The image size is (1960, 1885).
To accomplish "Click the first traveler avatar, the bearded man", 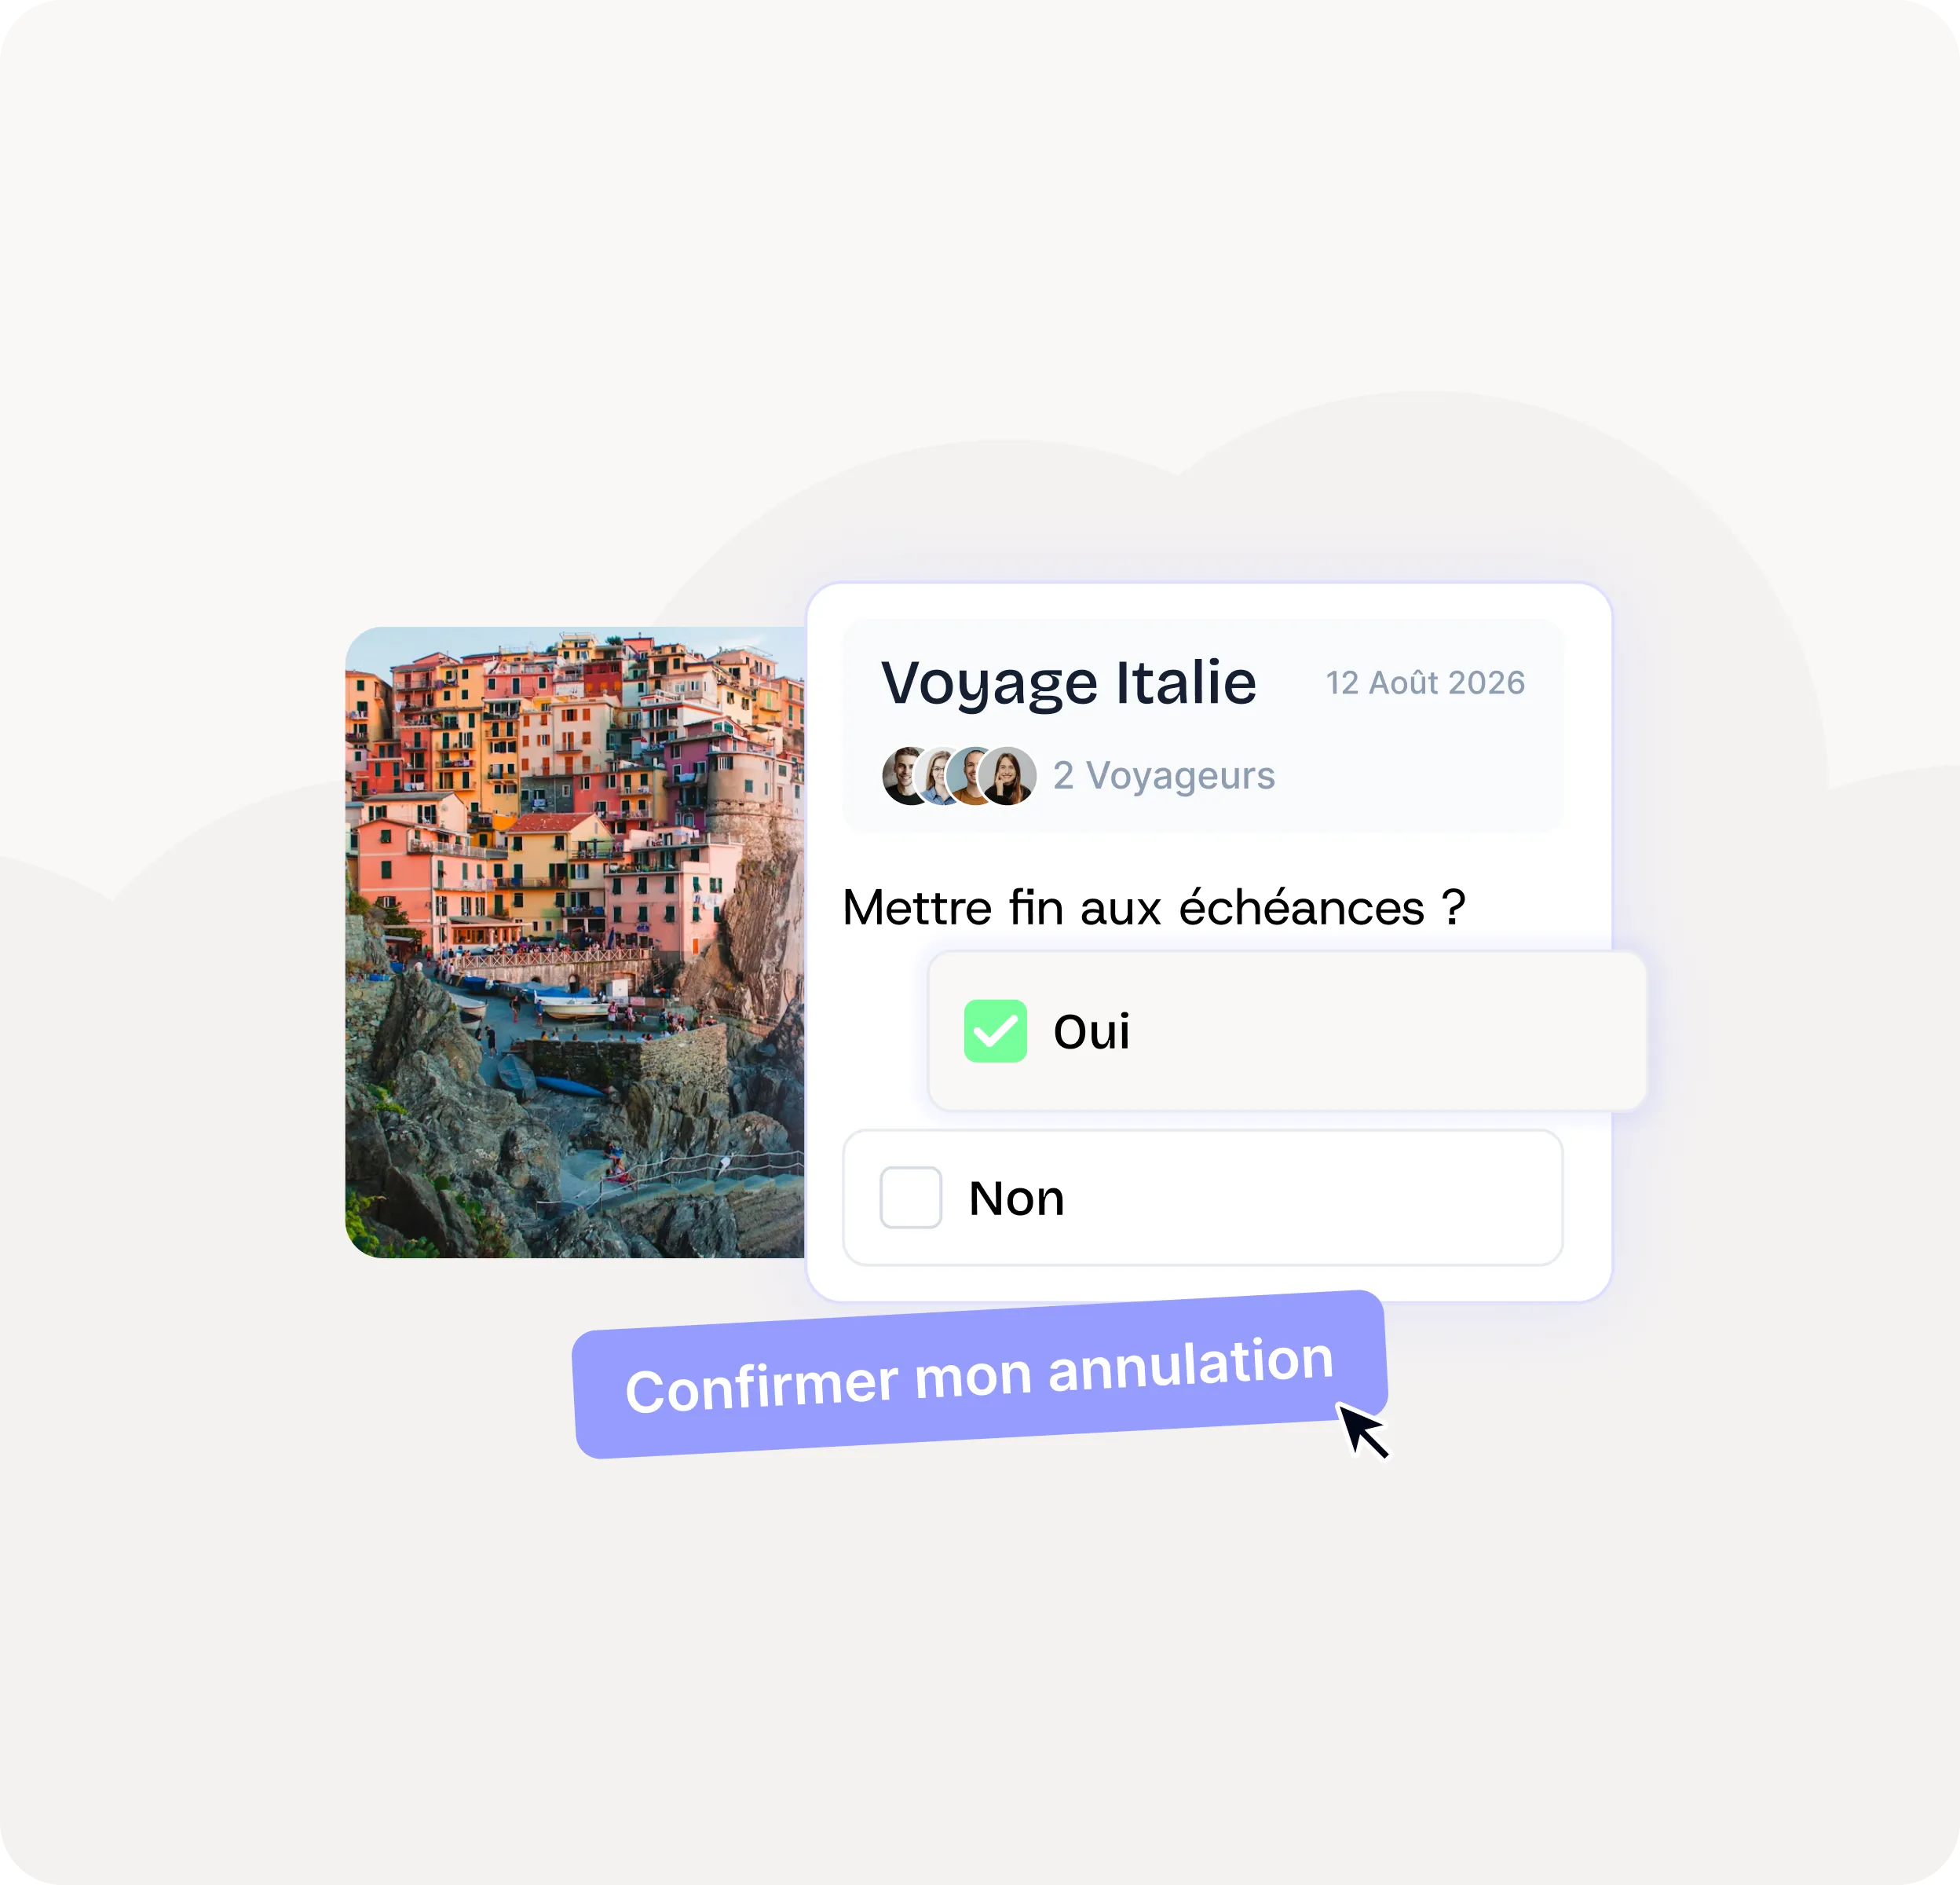I will click(x=907, y=776).
